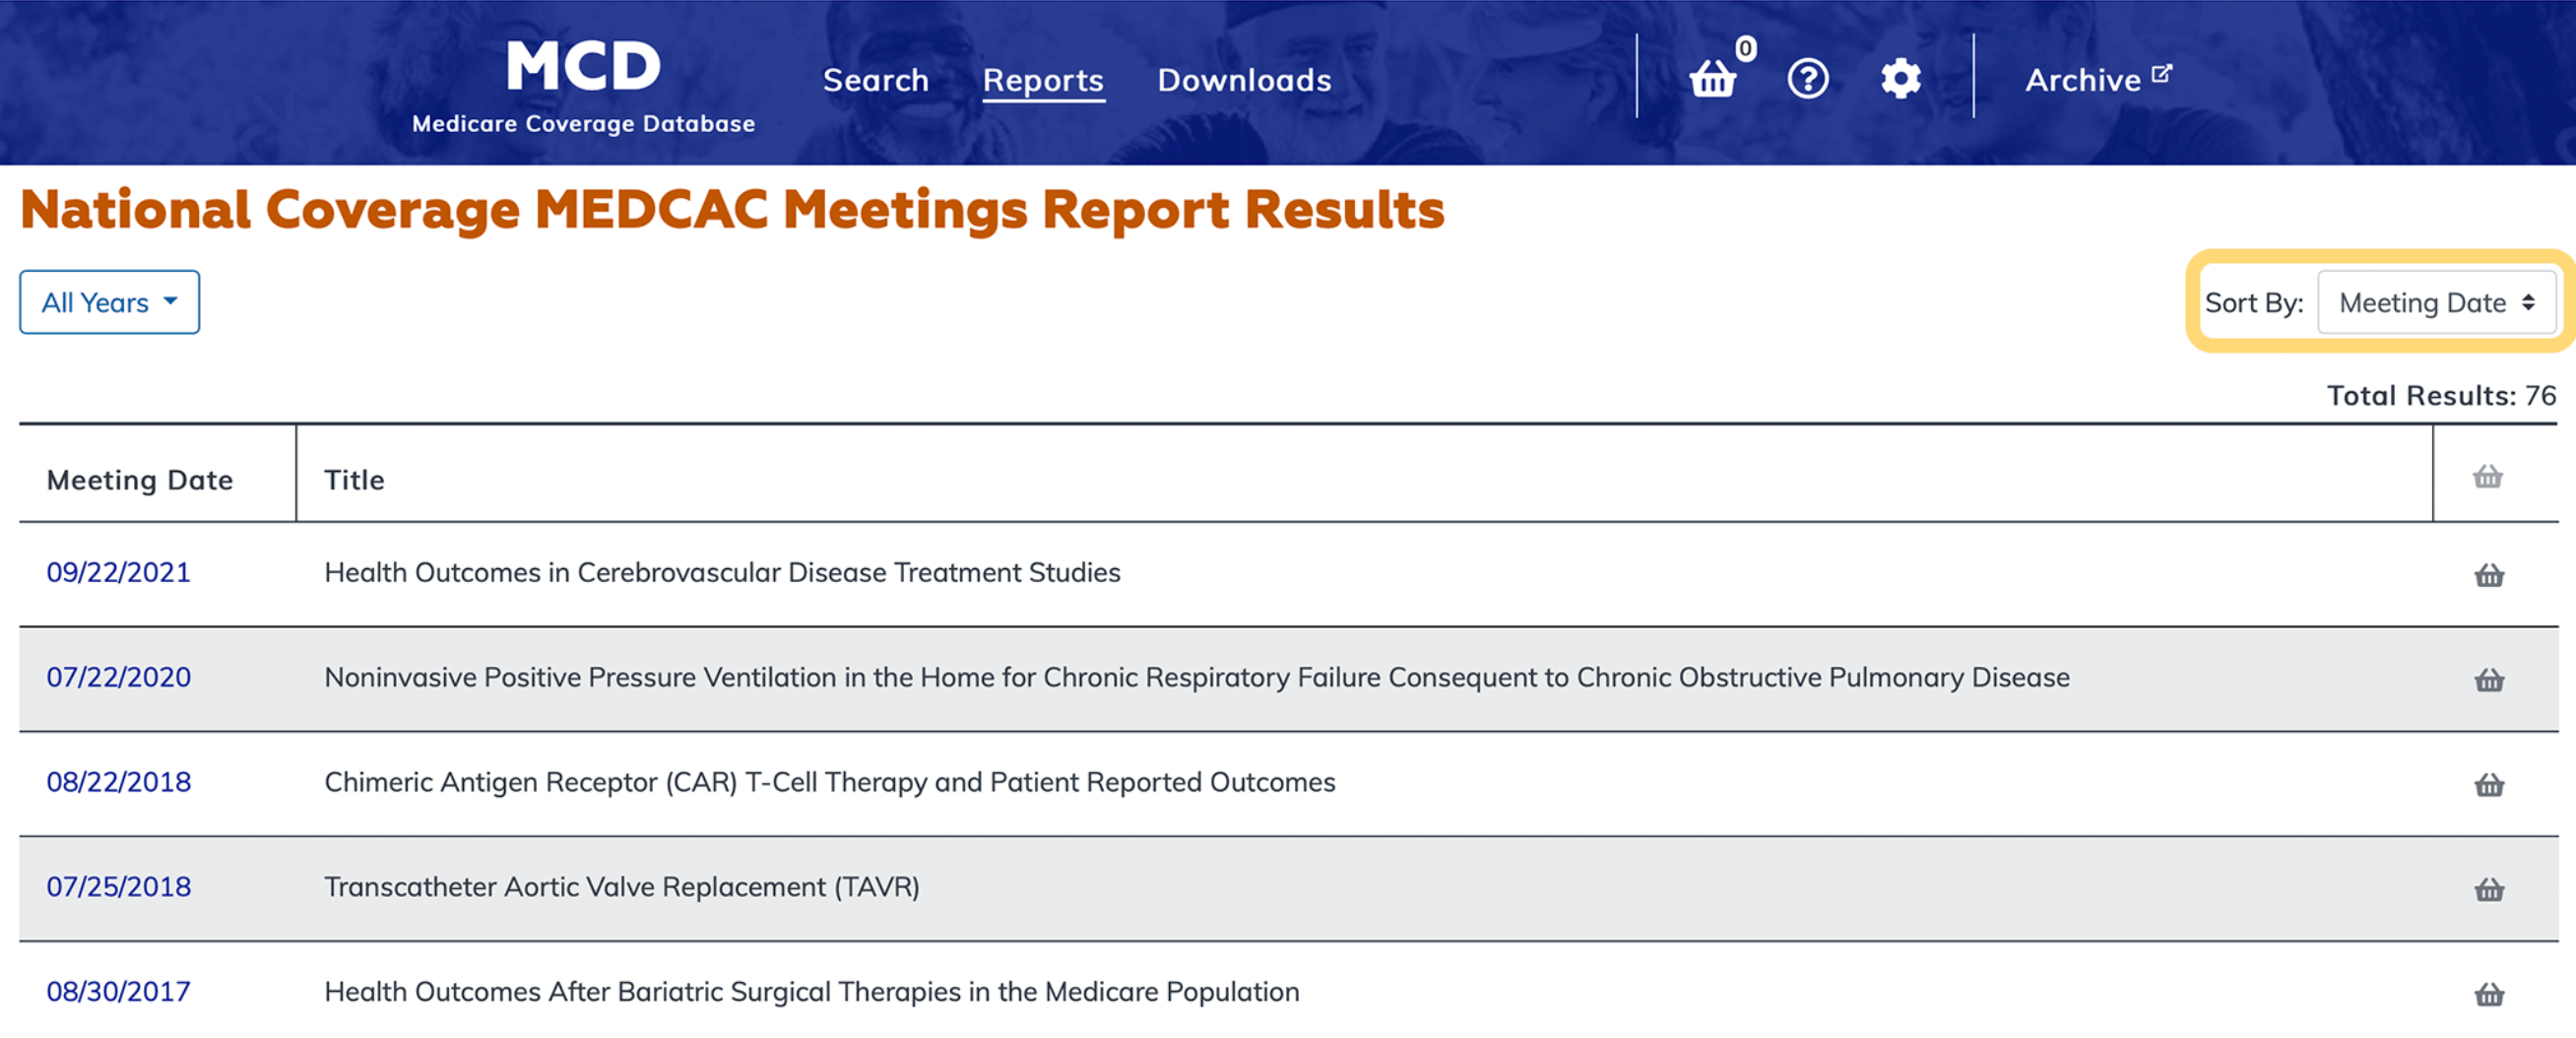Open the 08/30/2017 meeting date link
Viewport: 2576px width, 1038px height.
[x=118, y=991]
